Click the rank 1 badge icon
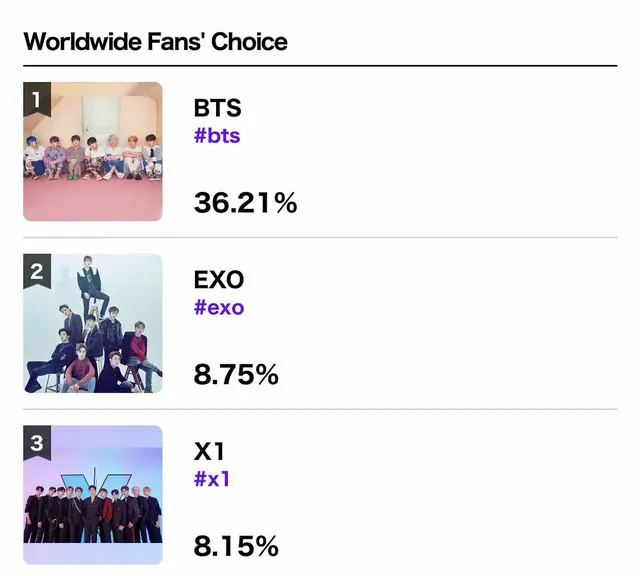The image size is (640, 576). (x=37, y=99)
